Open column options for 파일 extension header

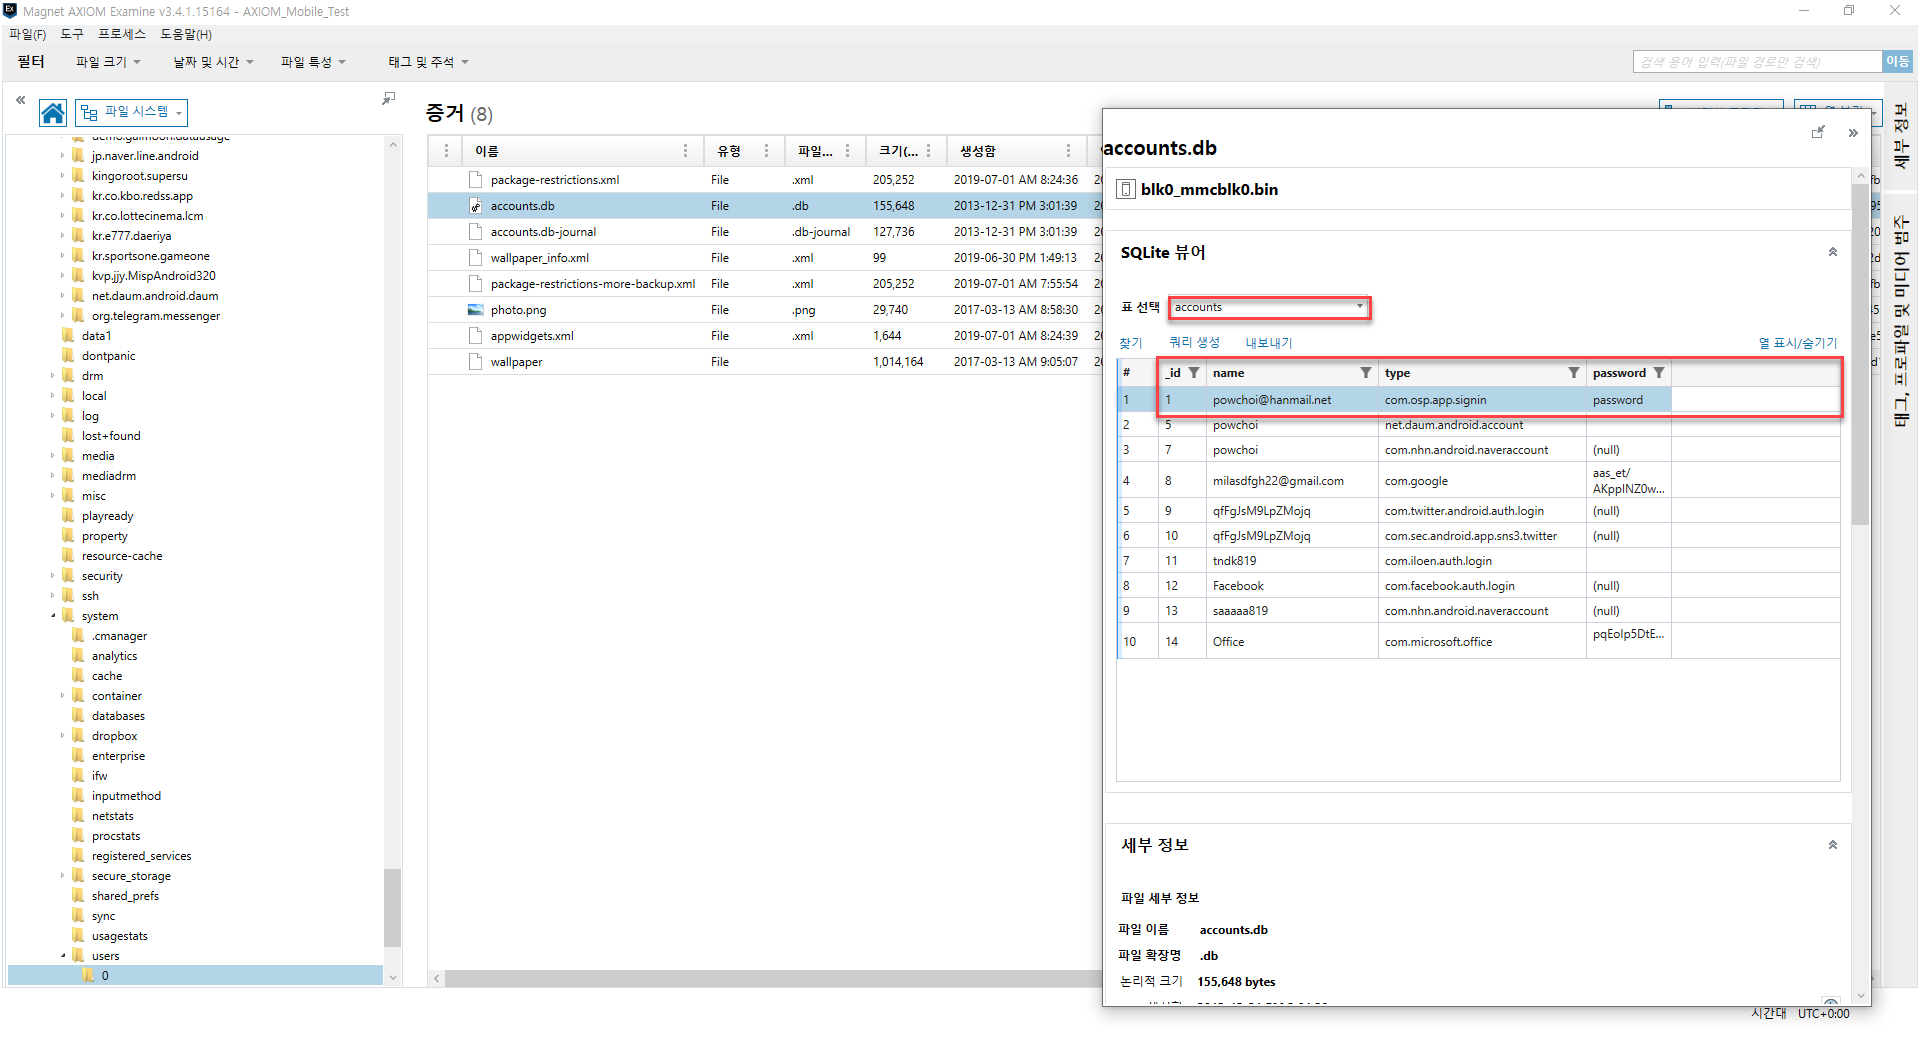point(847,151)
